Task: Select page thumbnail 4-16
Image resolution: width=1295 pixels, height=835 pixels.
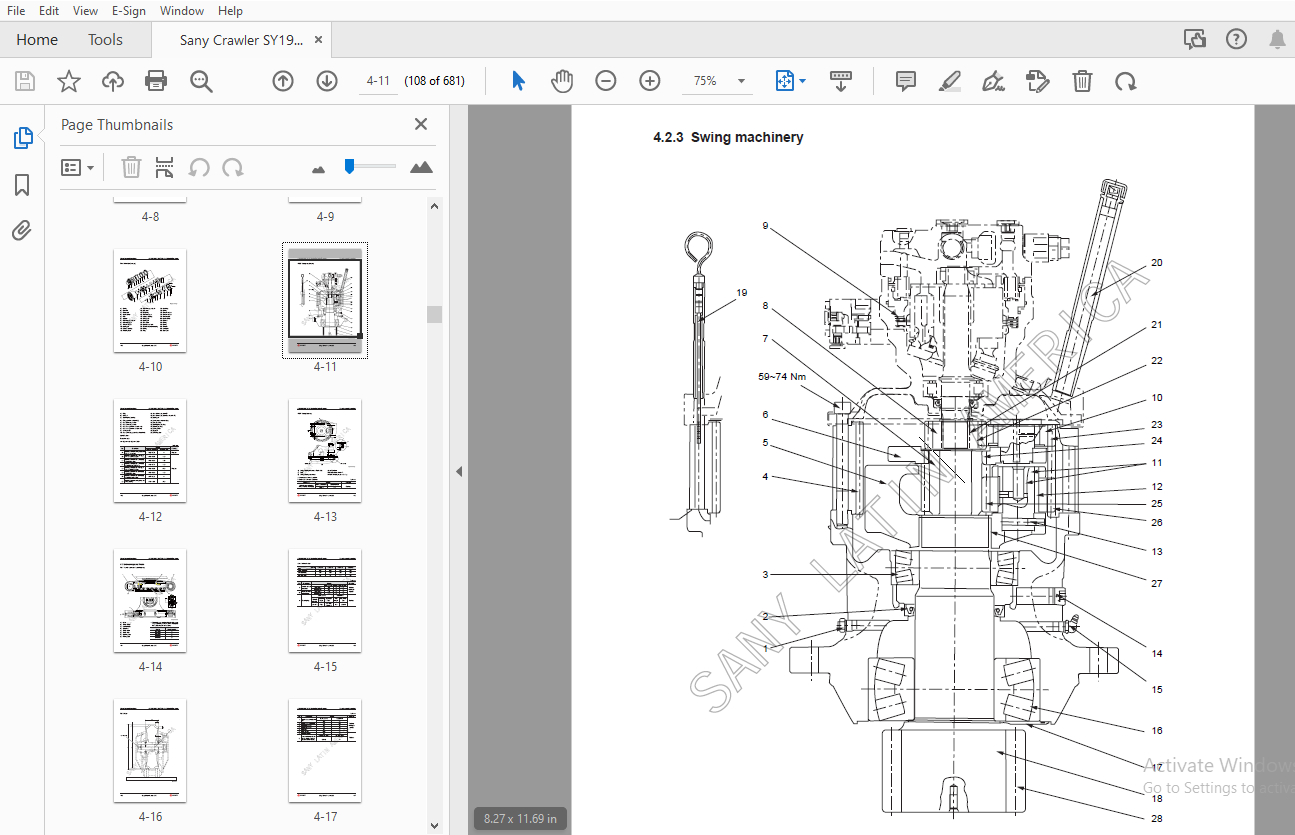Action: point(150,751)
